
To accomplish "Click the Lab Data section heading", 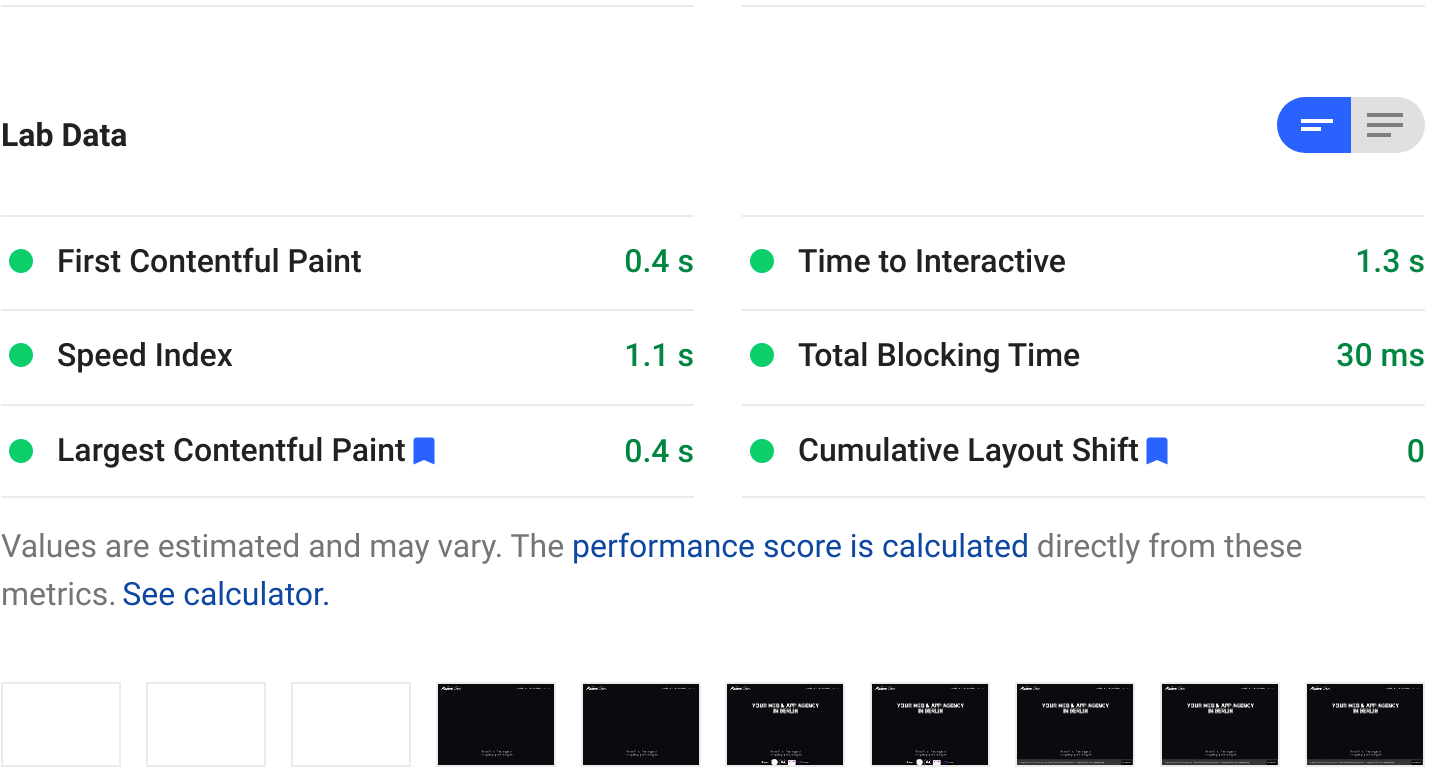I will tap(64, 136).
